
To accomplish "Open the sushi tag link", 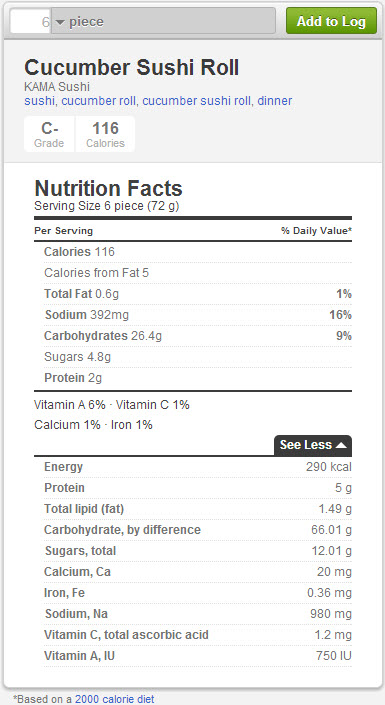I will [x=40, y=101].
